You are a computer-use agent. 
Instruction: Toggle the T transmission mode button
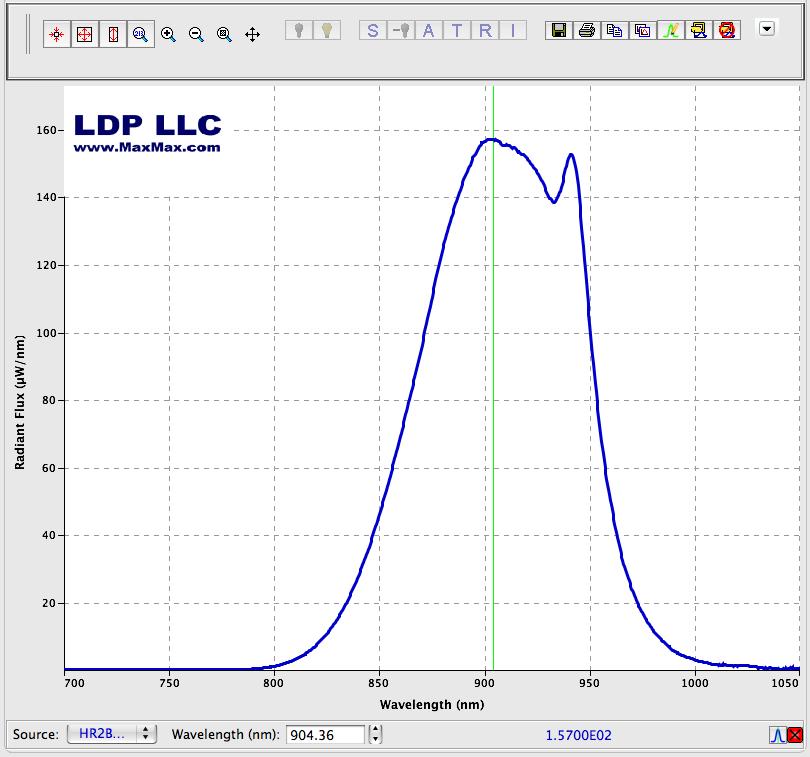click(x=457, y=30)
